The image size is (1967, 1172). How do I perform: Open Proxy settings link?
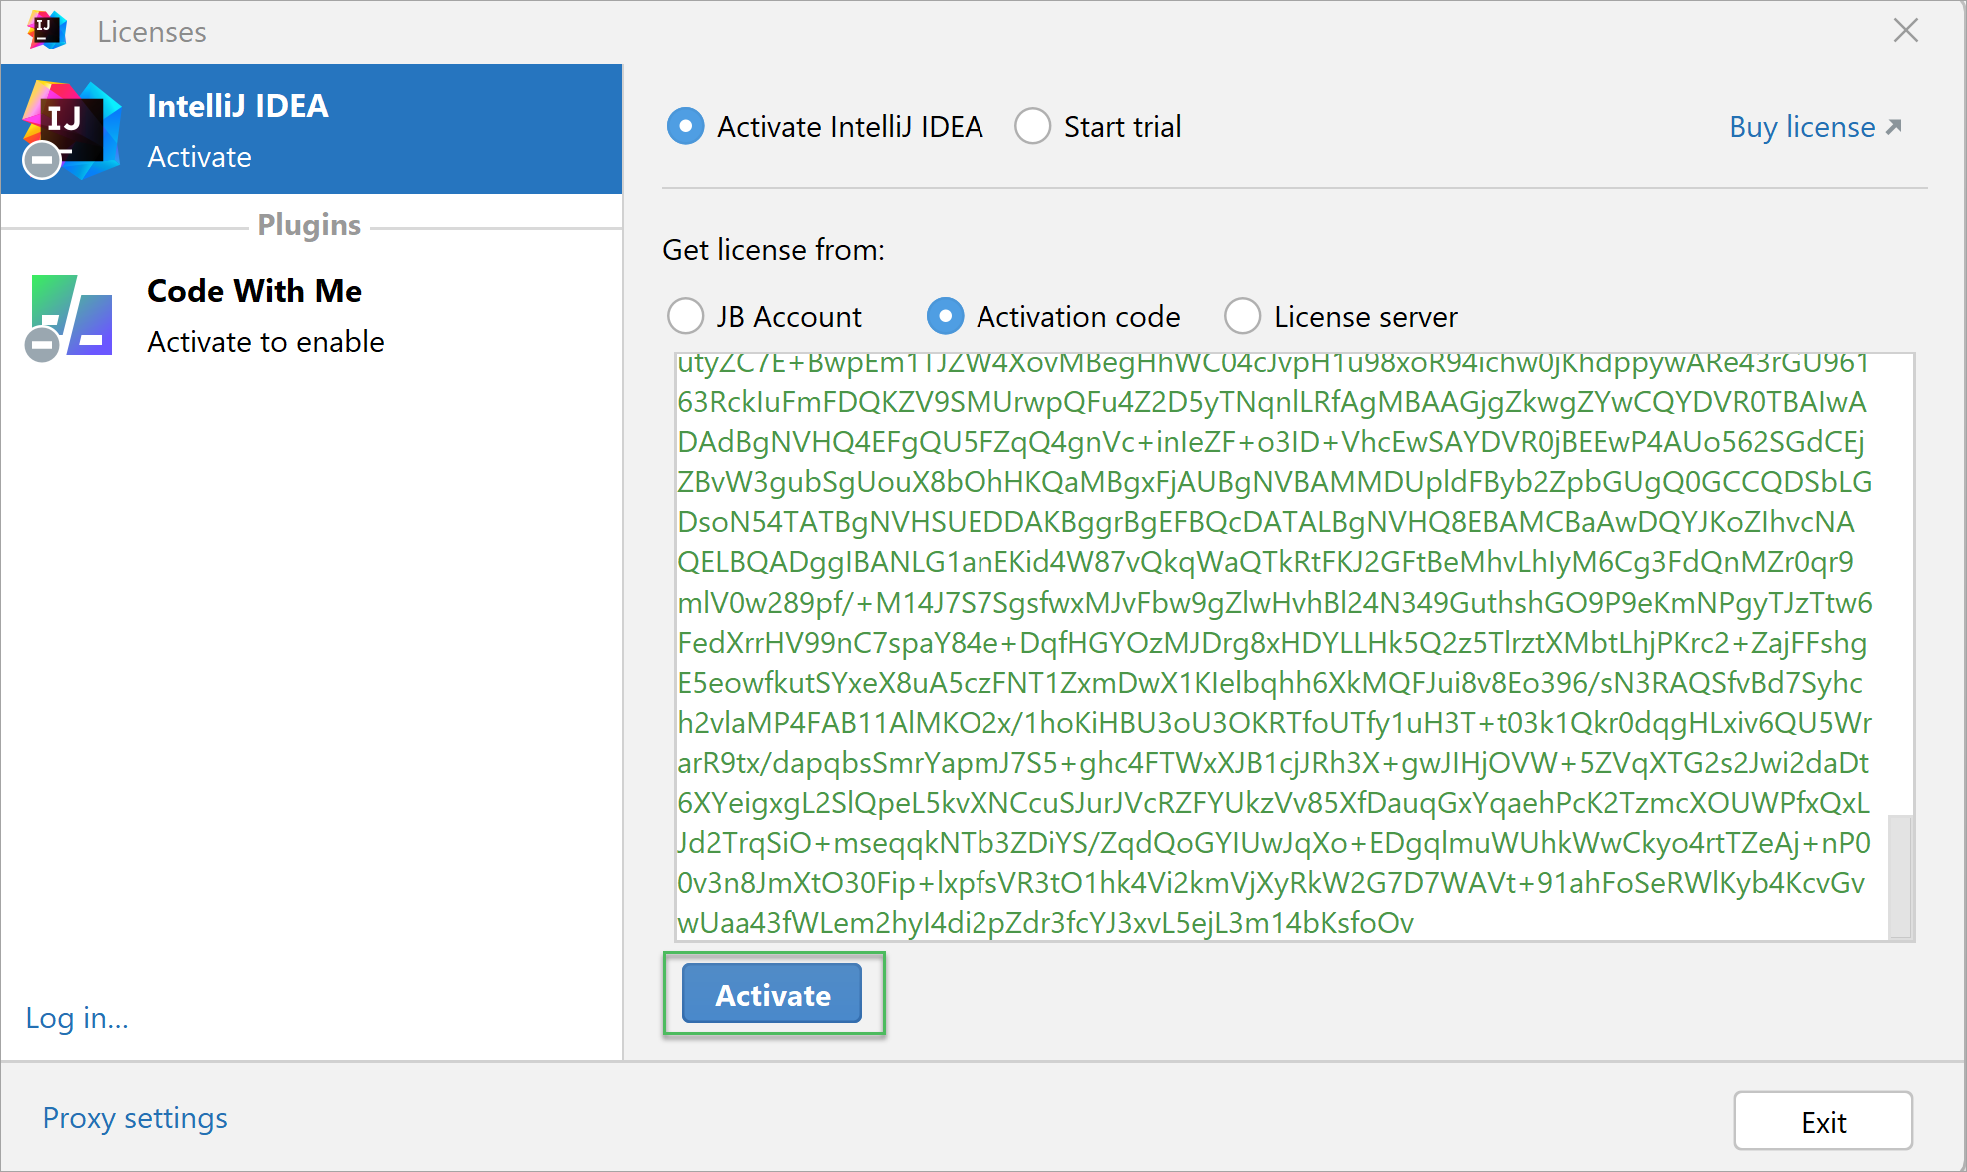click(x=135, y=1118)
